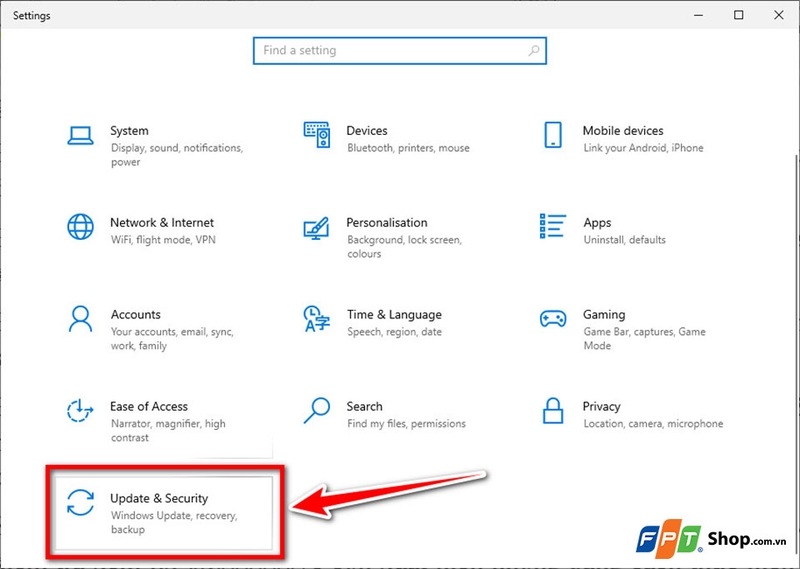This screenshot has width=800, height=569.
Task: Click the magnifier icon in search box
Action: click(534, 51)
